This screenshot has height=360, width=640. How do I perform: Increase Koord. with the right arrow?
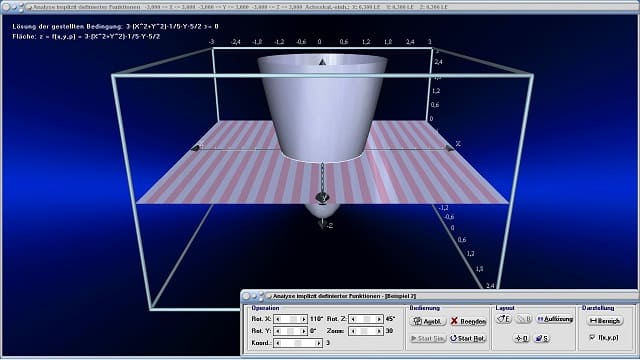(x=319, y=343)
